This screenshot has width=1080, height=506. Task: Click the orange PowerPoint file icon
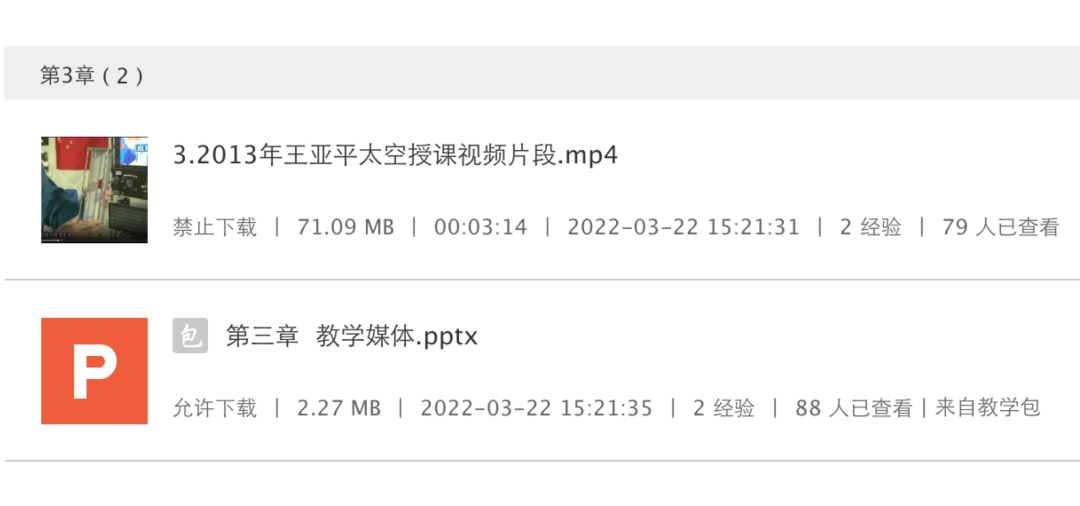[x=94, y=371]
